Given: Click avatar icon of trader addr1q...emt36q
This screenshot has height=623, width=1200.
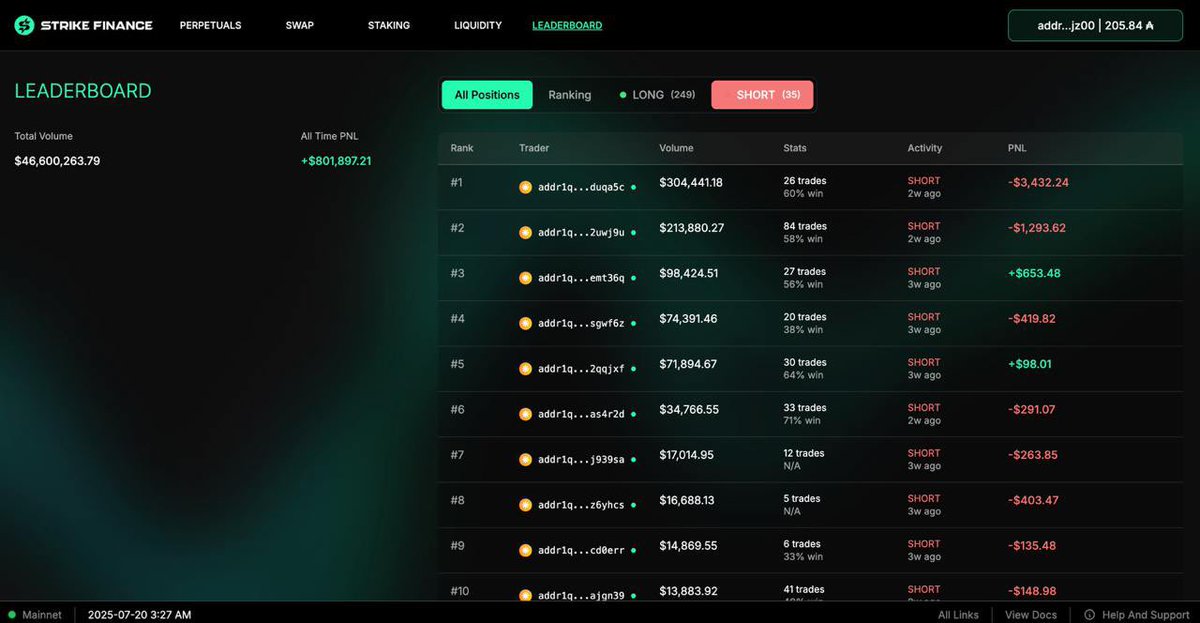Looking at the screenshot, I should click(525, 278).
